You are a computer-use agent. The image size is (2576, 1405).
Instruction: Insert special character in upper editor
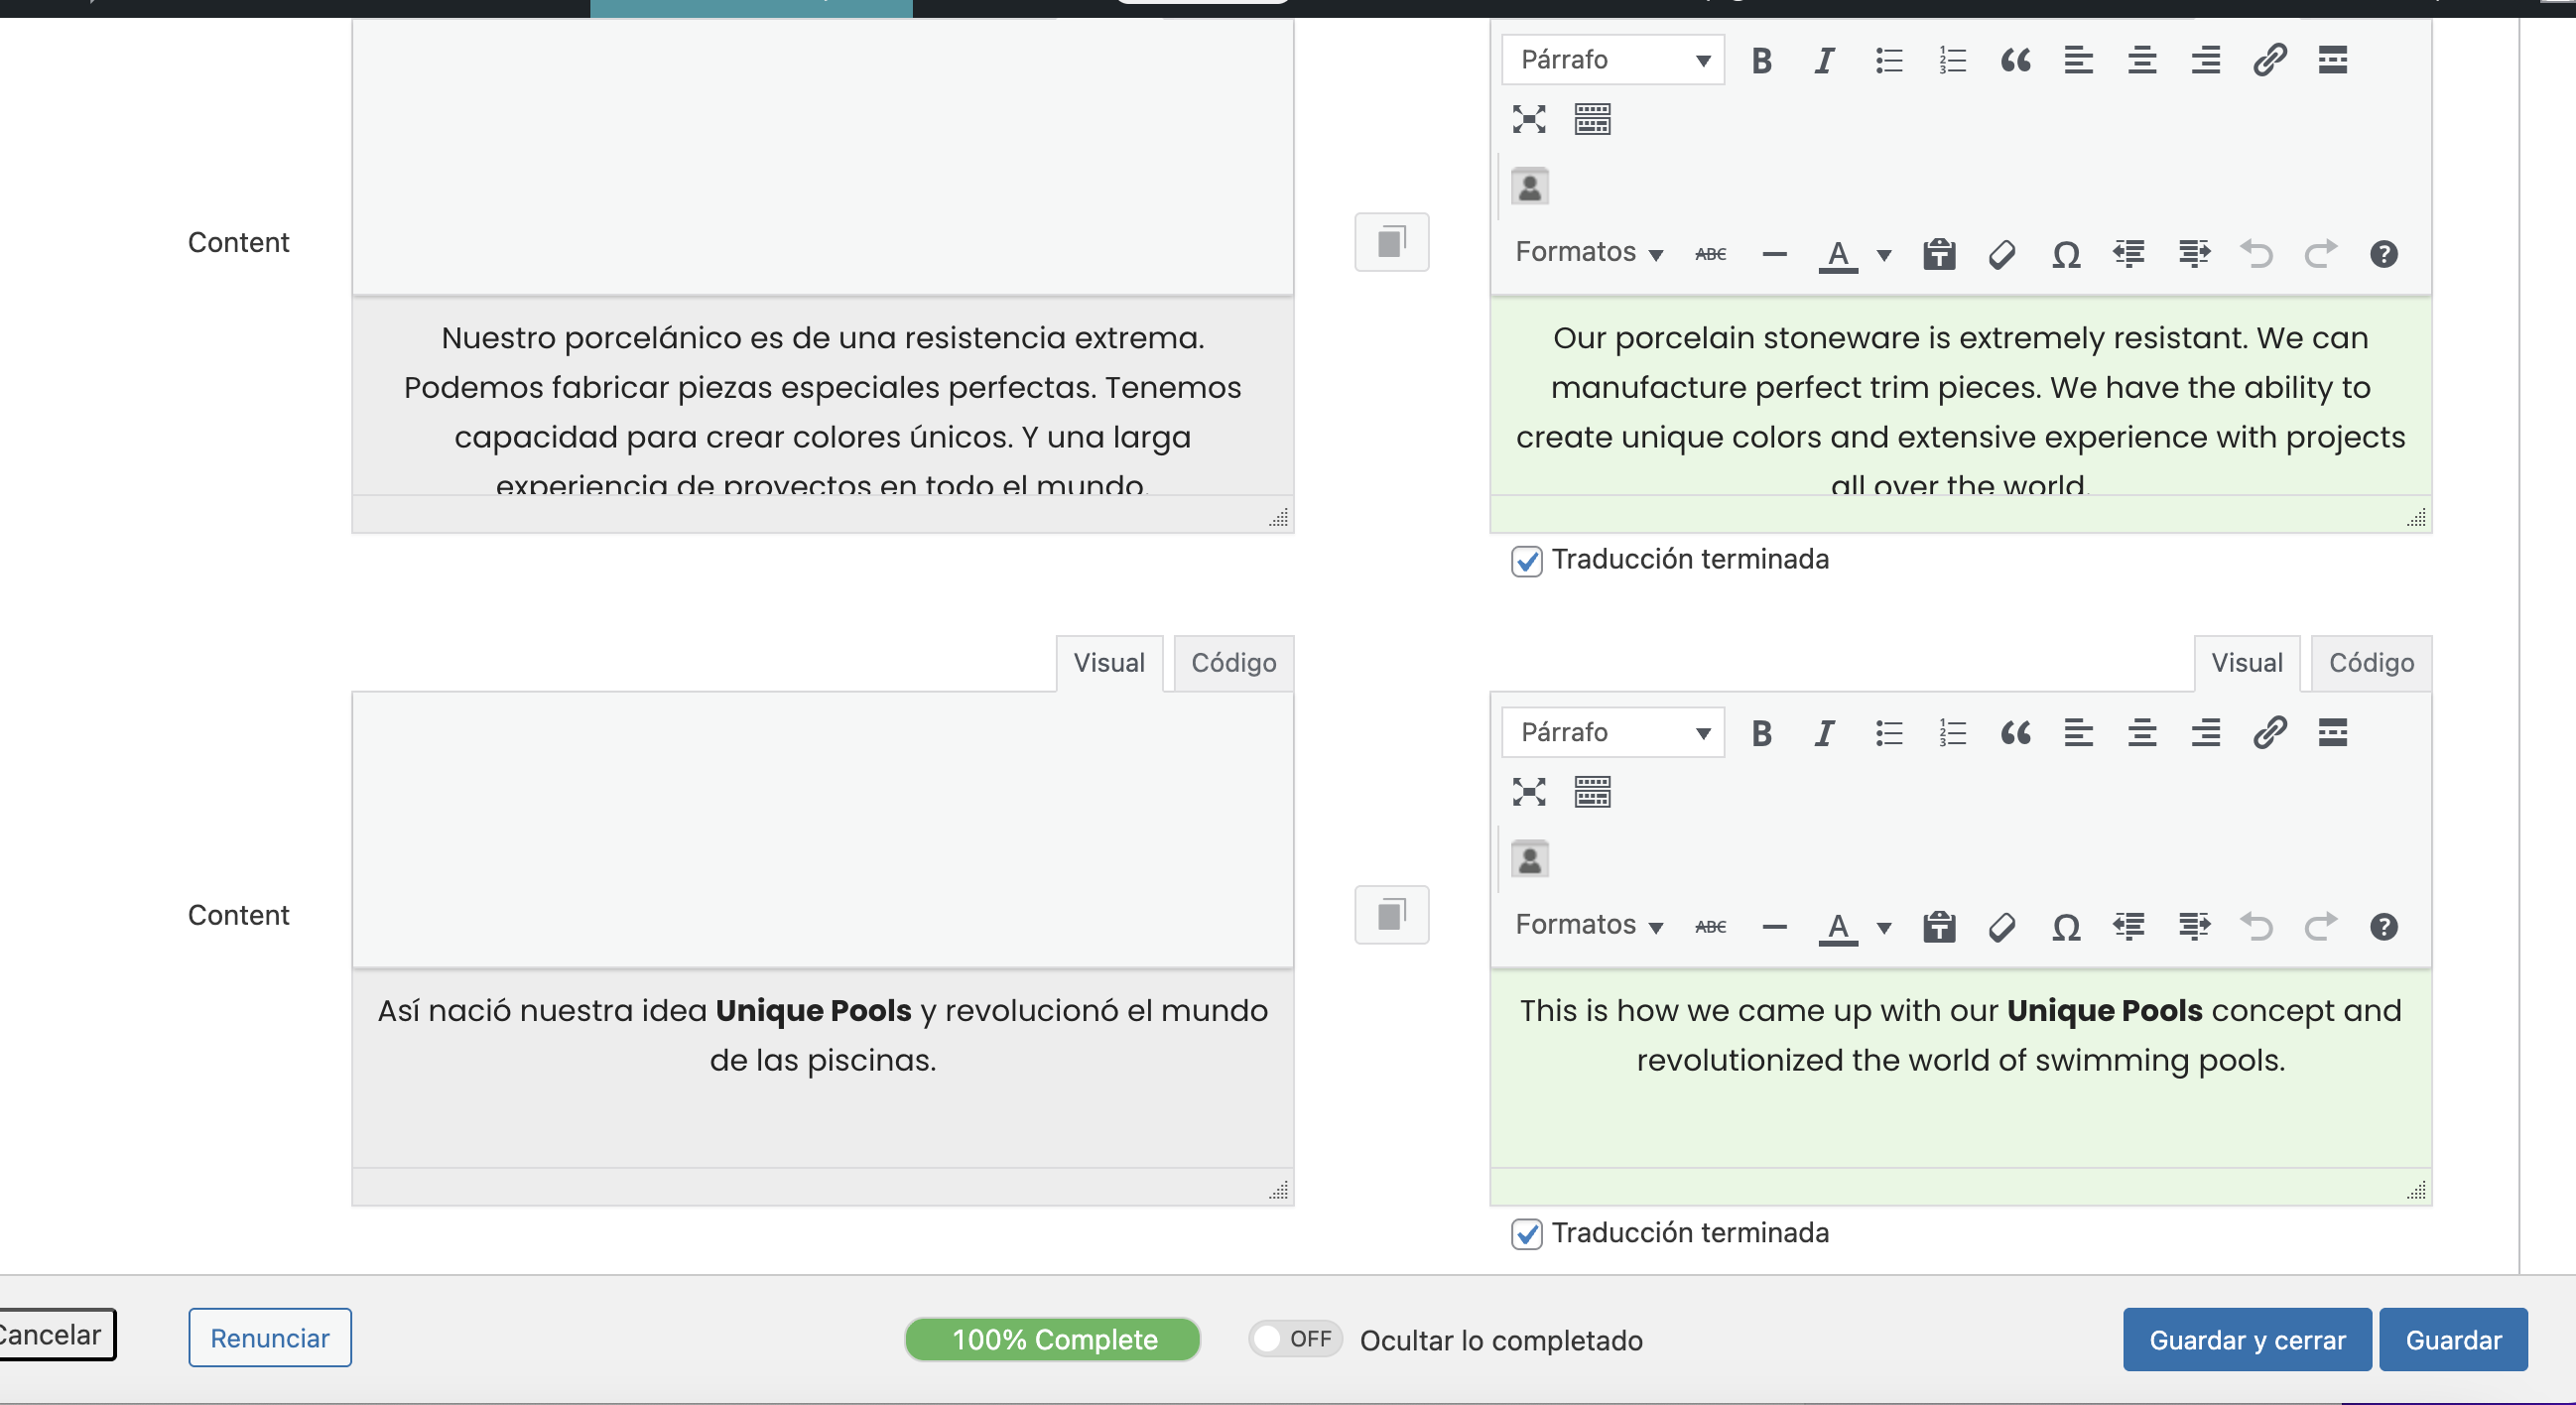coord(2065,255)
